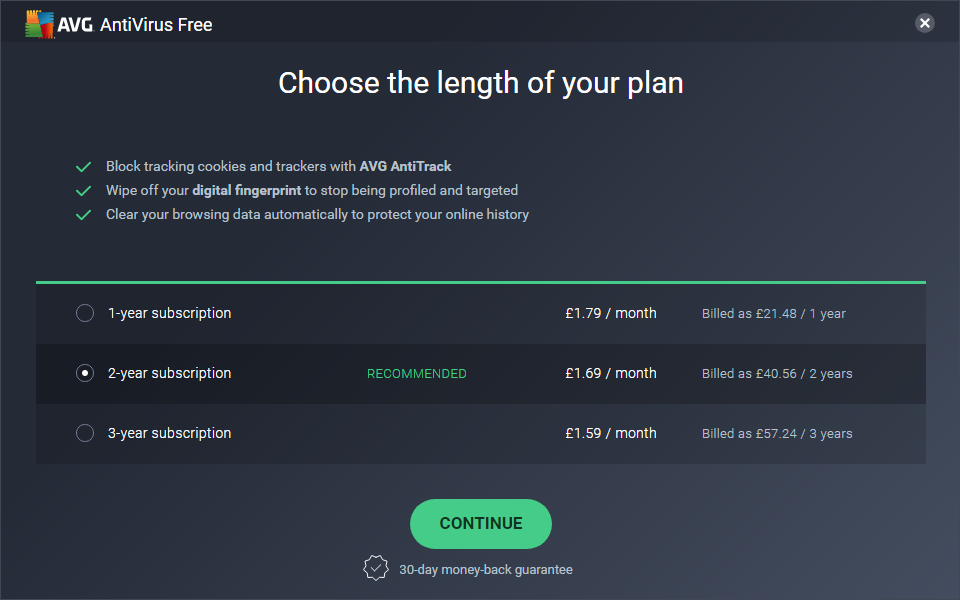Screen dimensions: 960x600
Task: Click the AVG logo icon
Action: (x=40, y=25)
